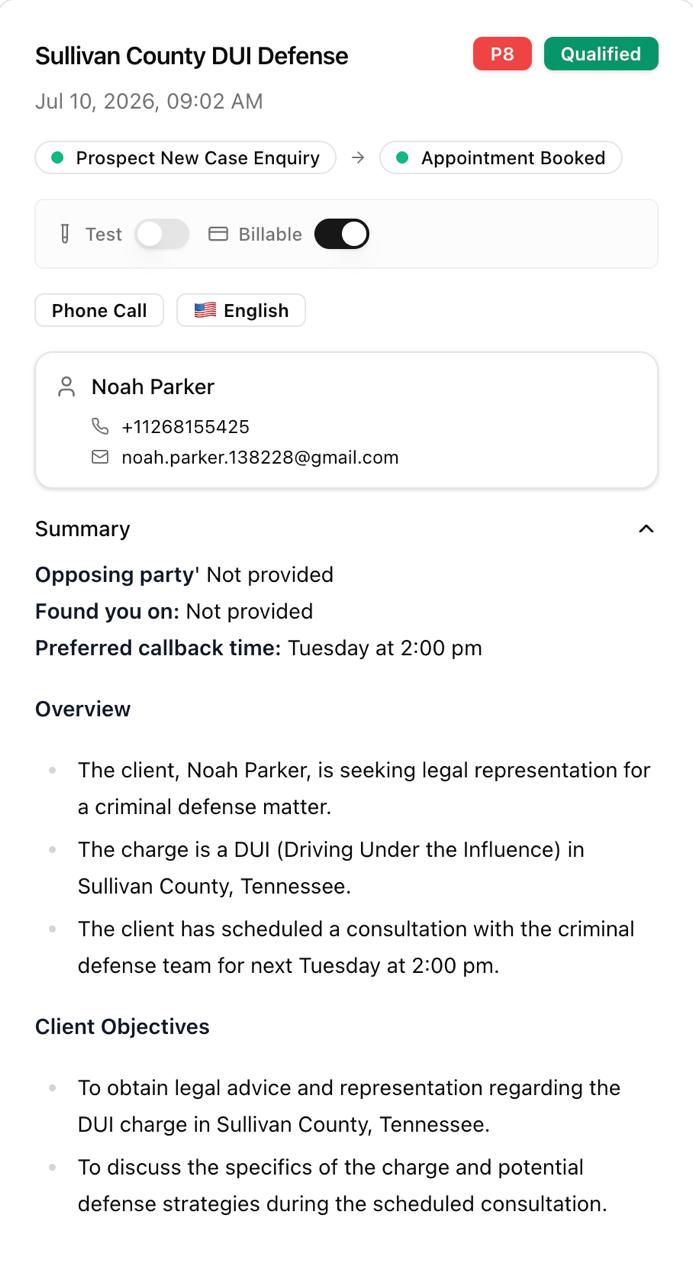Select the Phone Call tag
Viewport: 693px width, 1280px height.
pyautogui.click(x=99, y=310)
